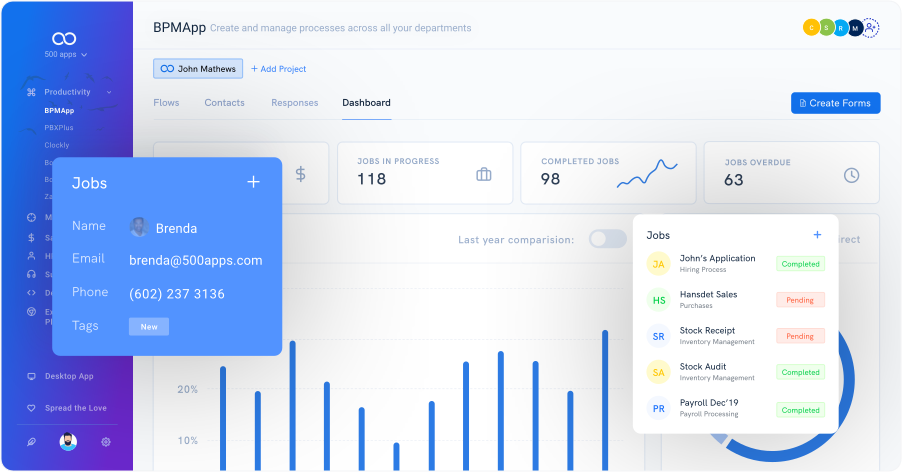The image size is (902, 472).
Task: Click the clock icon in Jobs Overdue
Action: pos(851,175)
